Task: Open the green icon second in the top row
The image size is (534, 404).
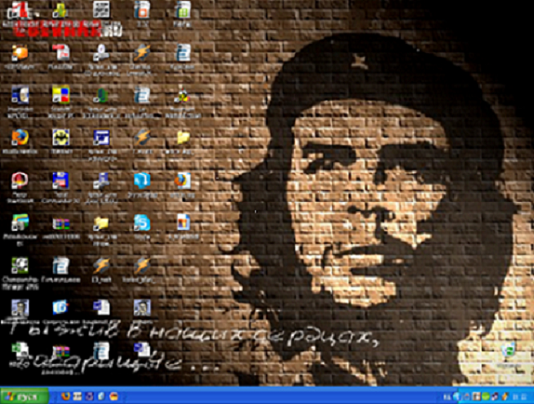Action: 60,10
